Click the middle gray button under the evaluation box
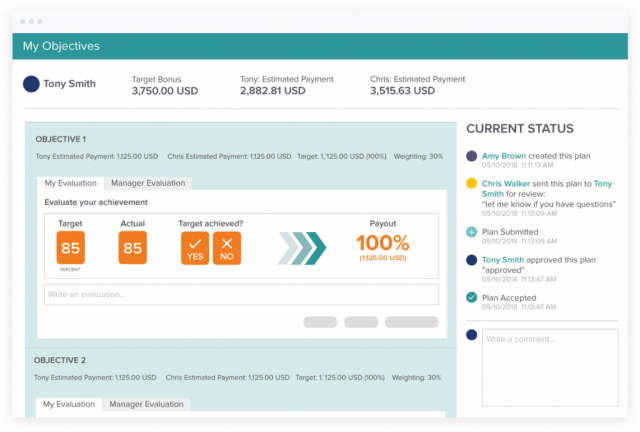The width and height of the screenshot is (640, 432). (361, 322)
